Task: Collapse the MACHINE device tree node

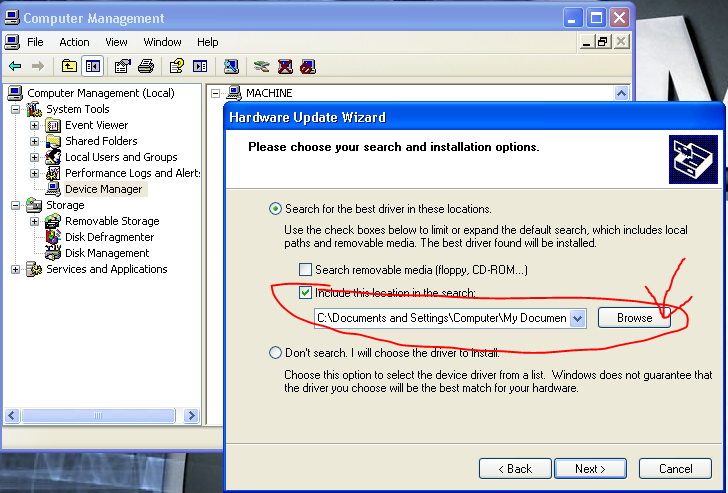Action: (x=215, y=93)
